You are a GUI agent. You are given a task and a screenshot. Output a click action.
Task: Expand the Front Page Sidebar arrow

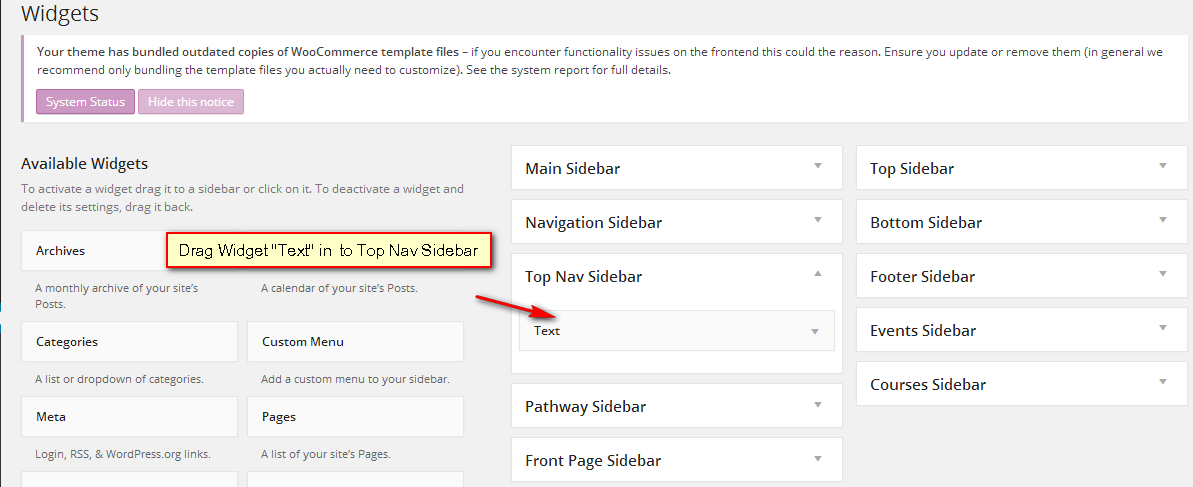coord(817,458)
